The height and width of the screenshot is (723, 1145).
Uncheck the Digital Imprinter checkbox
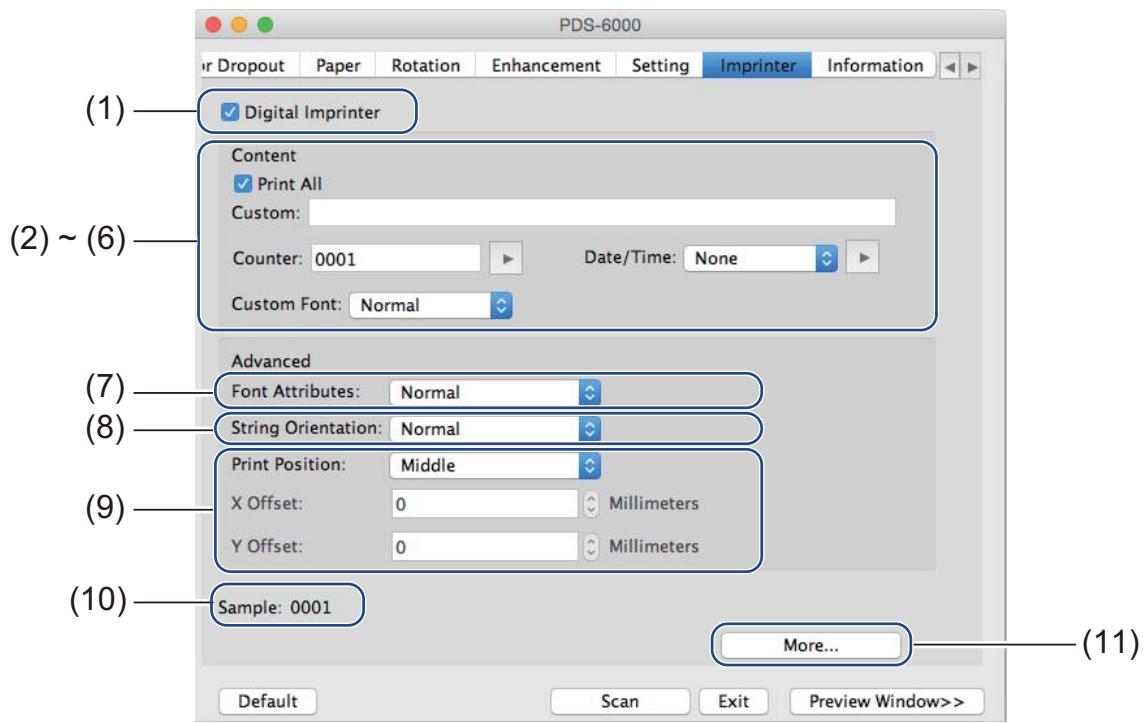pyautogui.click(x=230, y=112)
